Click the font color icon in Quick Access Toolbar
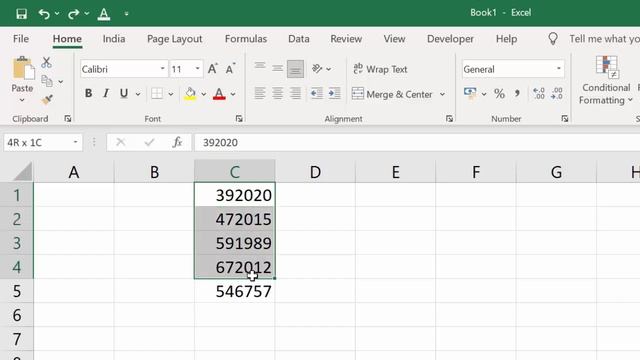The image size is (640, 360). point(104,14)
